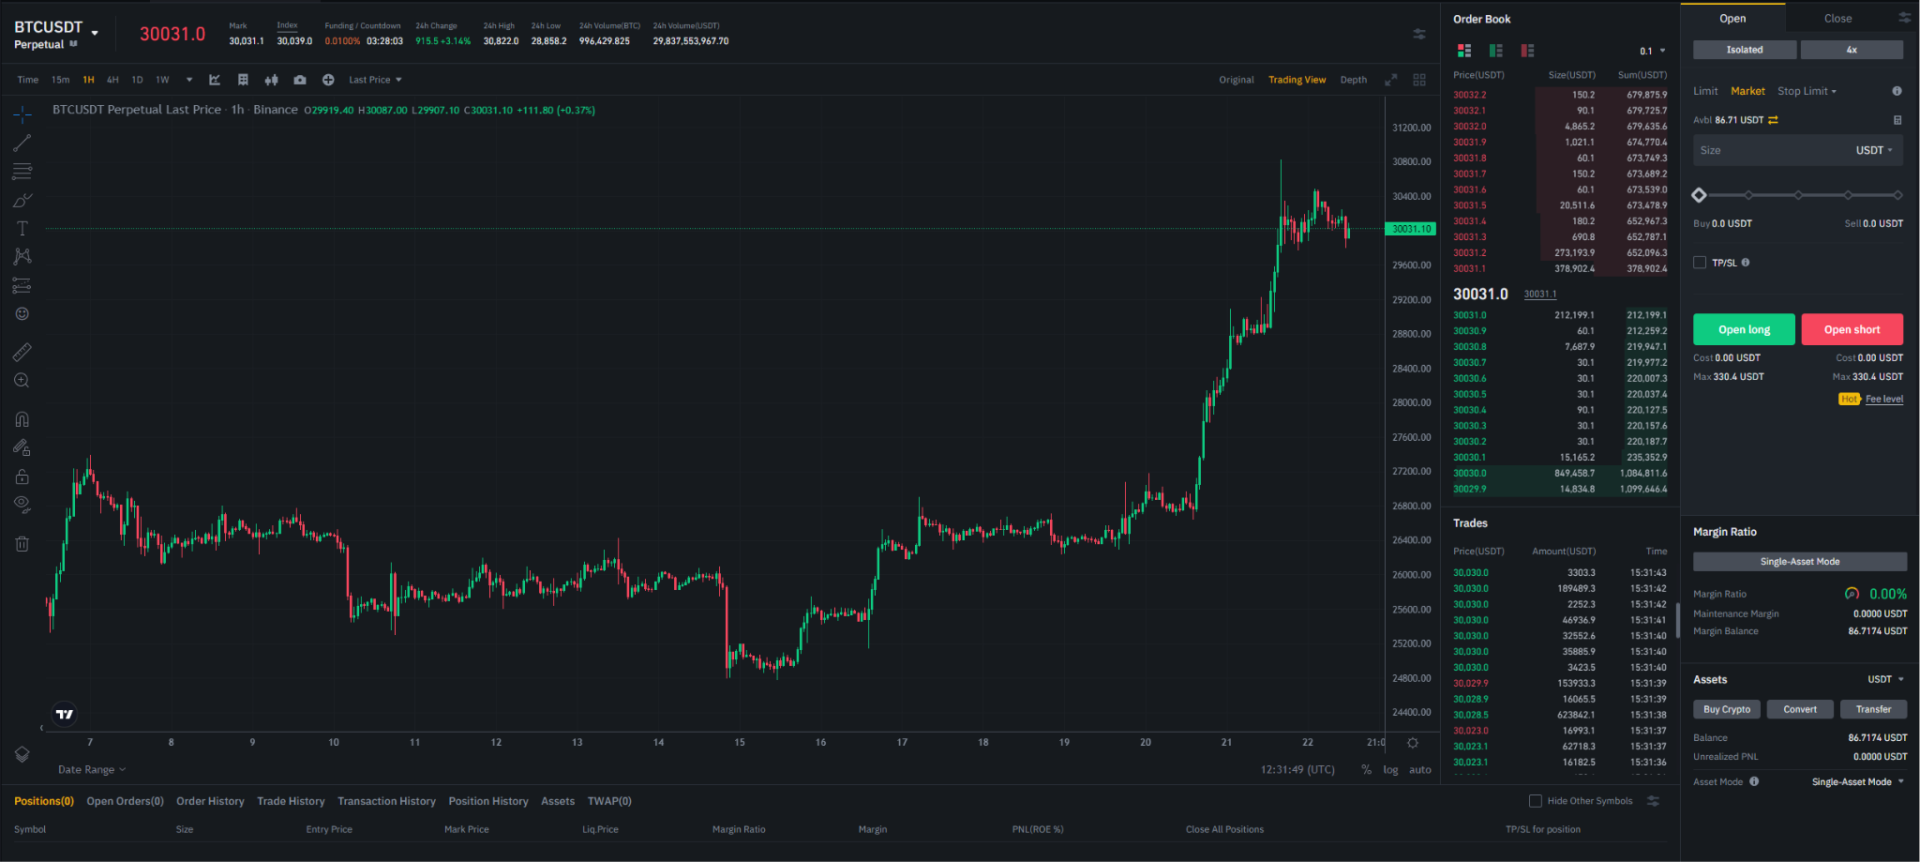Toggle stay in drawing mode
Image resolution: width=1920 pixels, height=862 pixels.
[x=22, y=448]
